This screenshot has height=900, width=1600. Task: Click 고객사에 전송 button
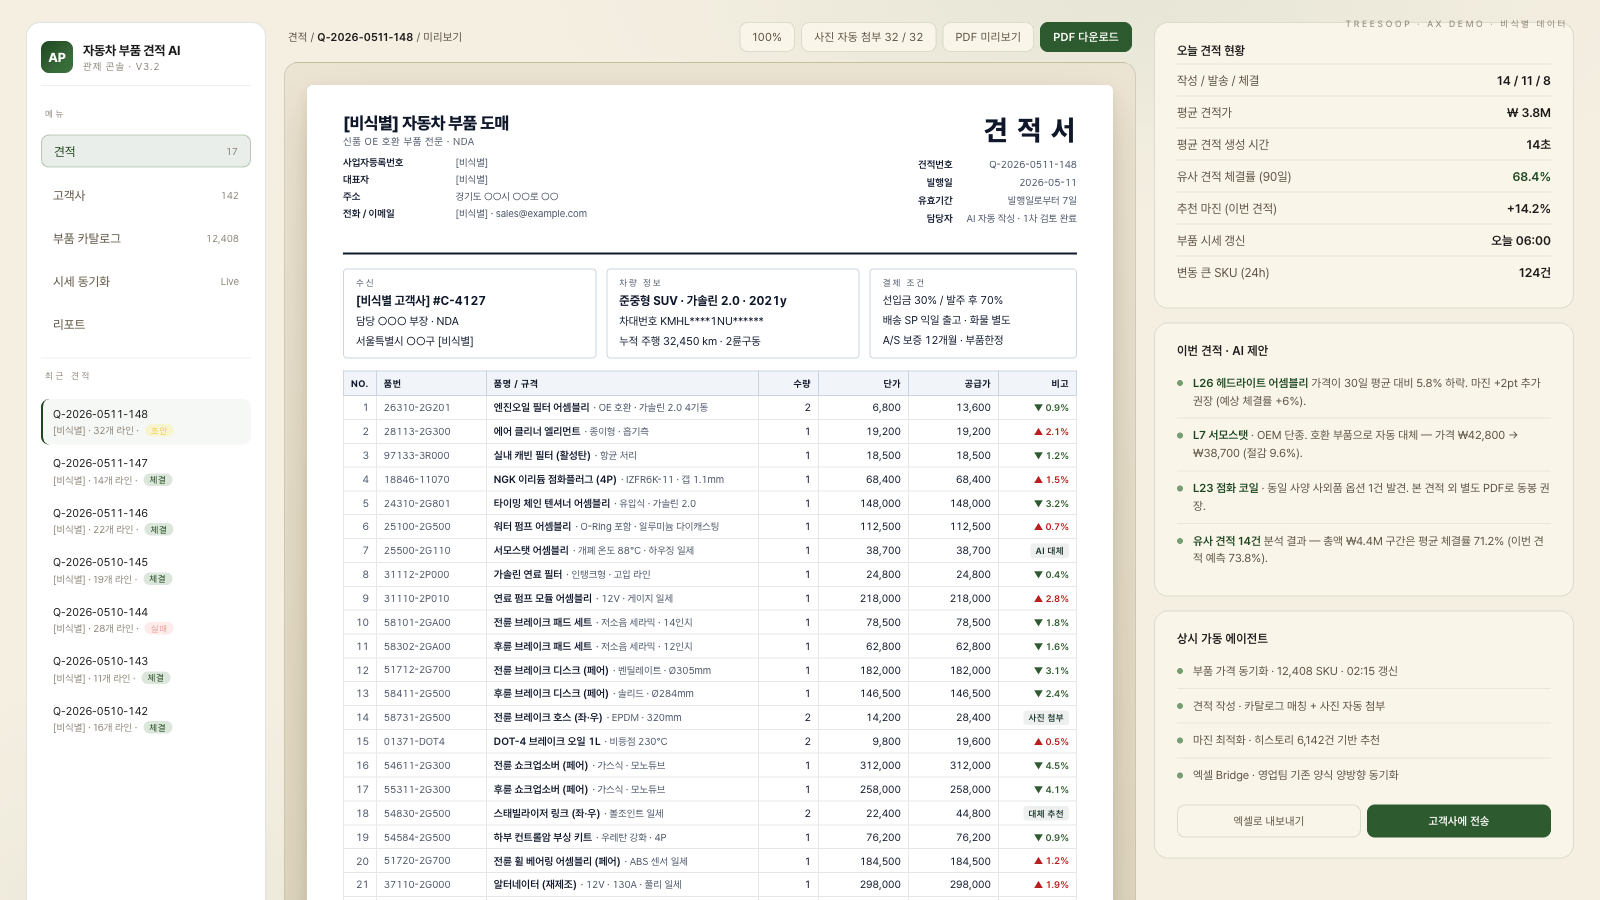click(x=1459, y=821)
